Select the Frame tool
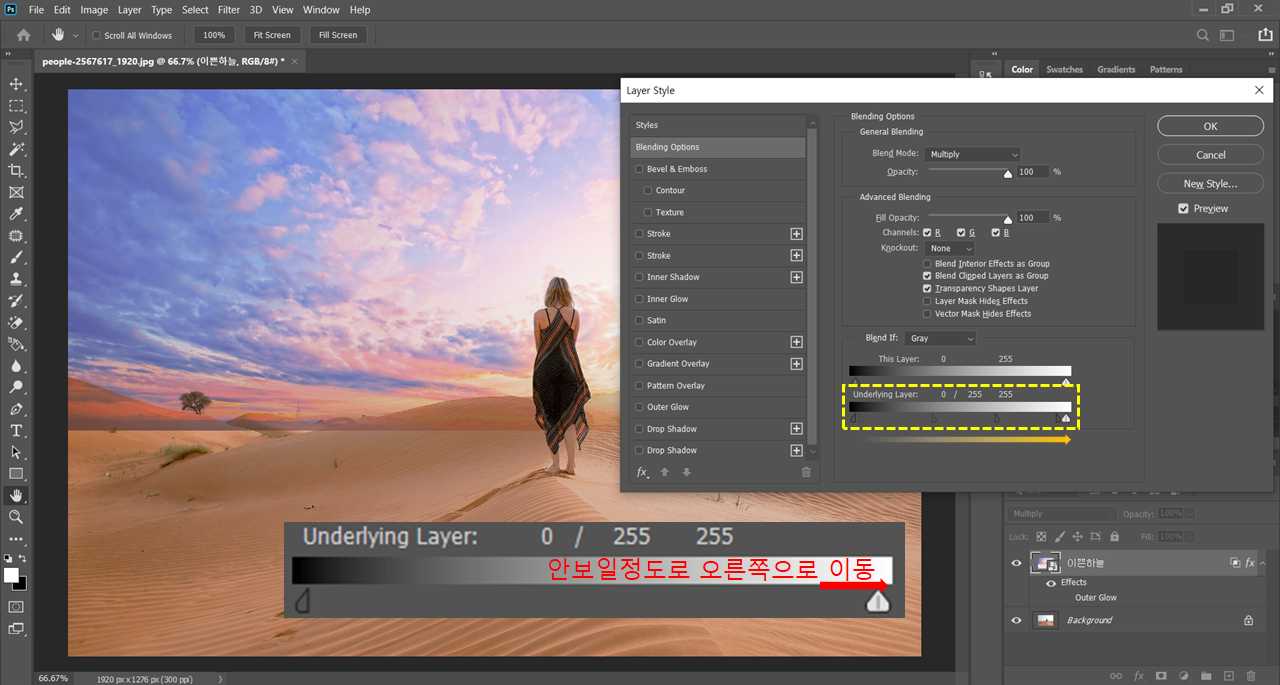Image resolution: width=1280 pixels, height=685 pixels. click(x=16, y=192)
